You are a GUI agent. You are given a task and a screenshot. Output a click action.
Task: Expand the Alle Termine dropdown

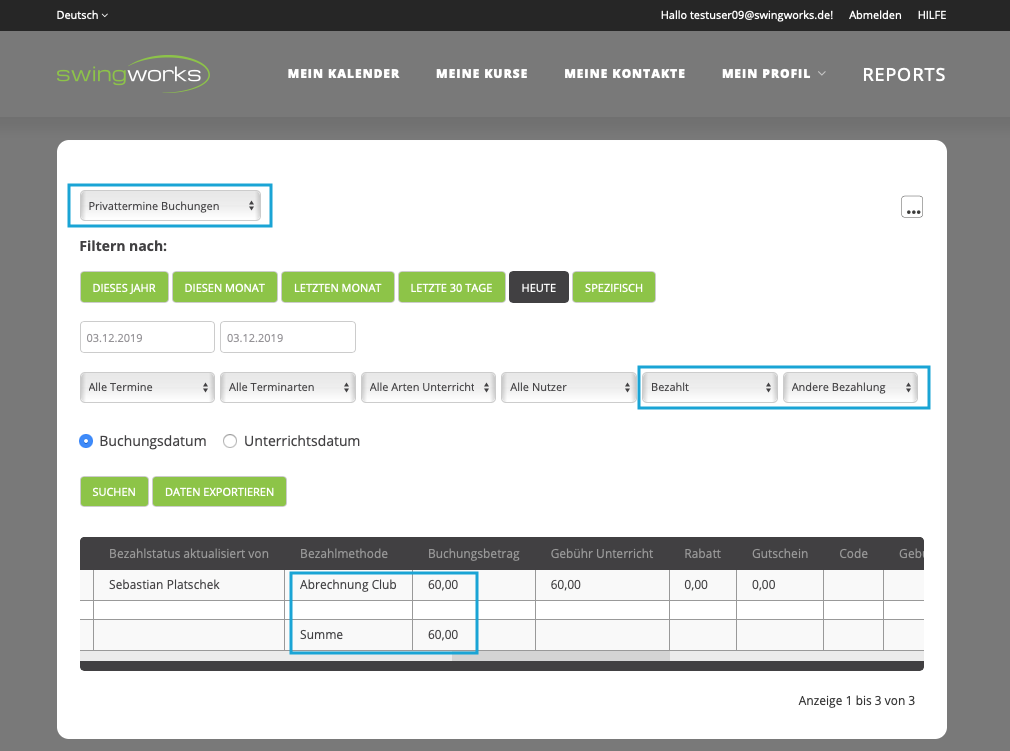[x=147, y=387]
